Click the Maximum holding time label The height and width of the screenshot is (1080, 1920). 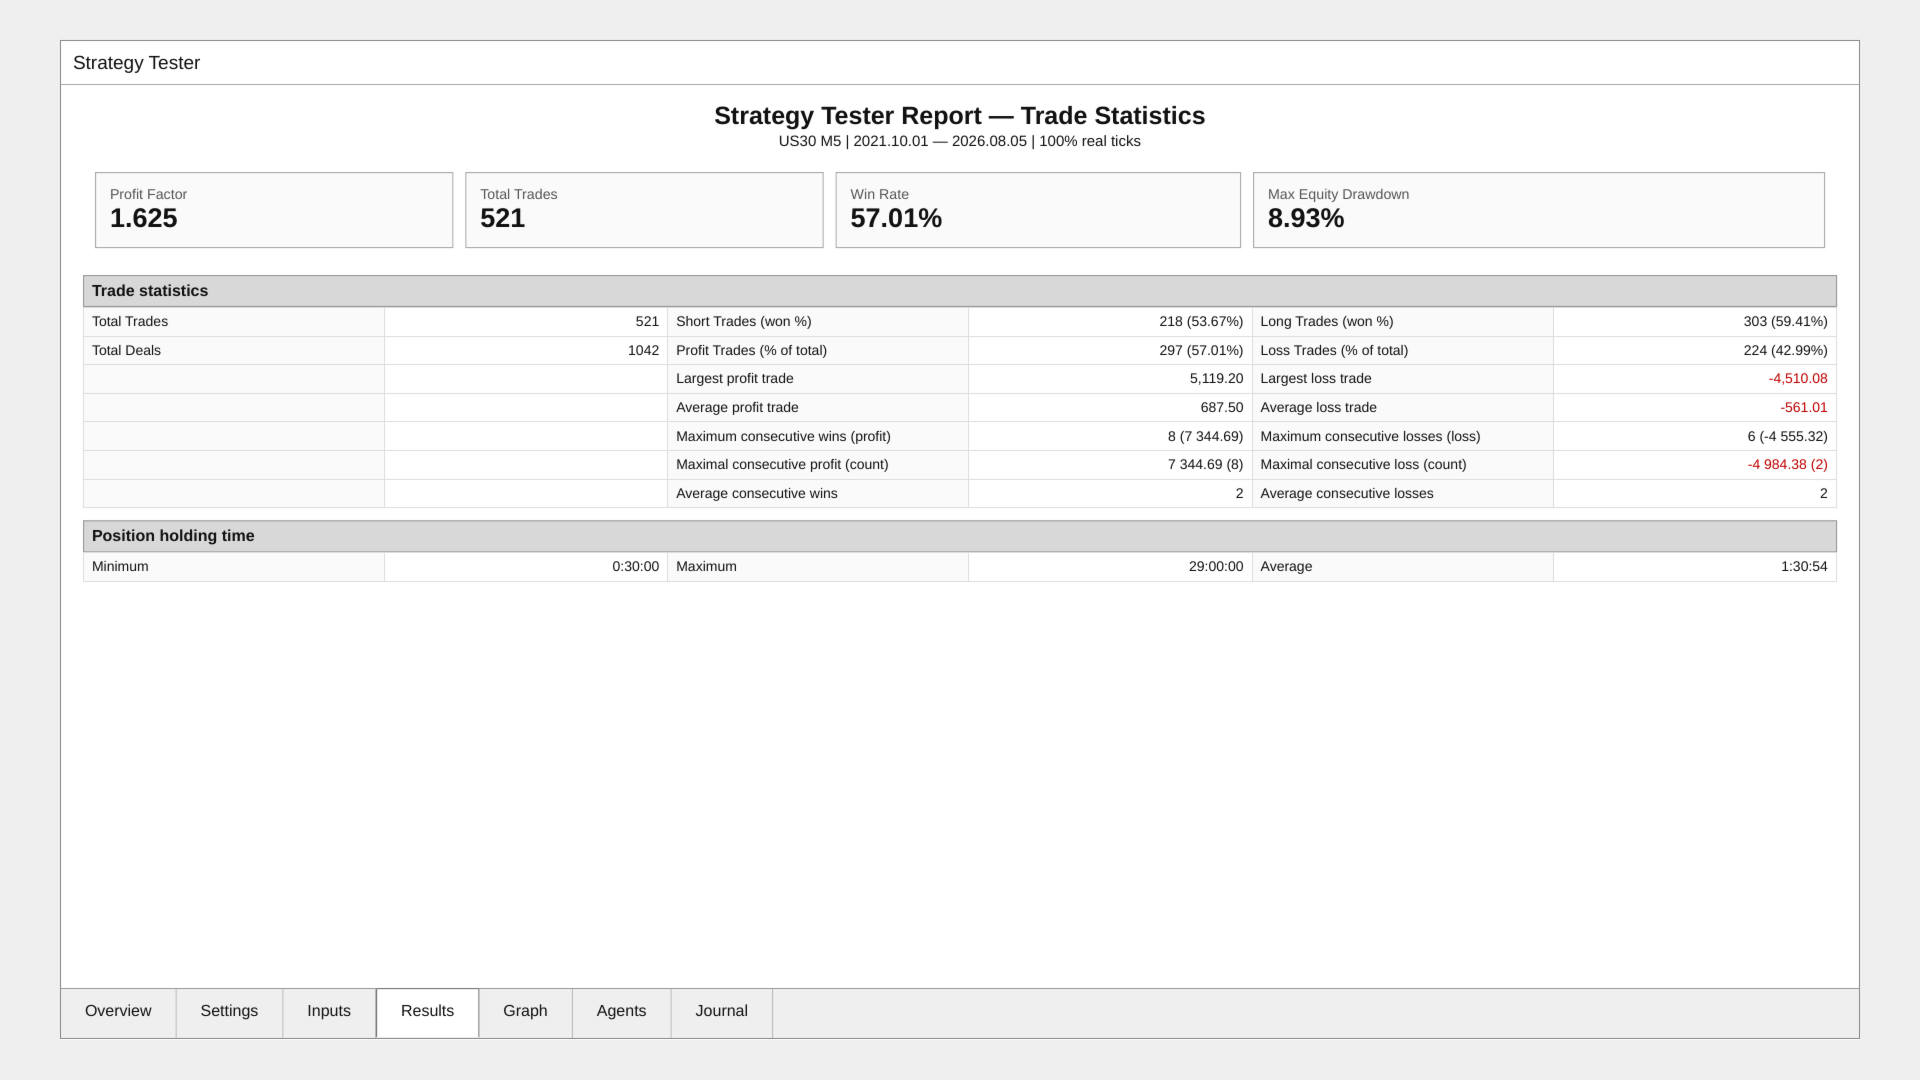pyautogui.click(x=706, y=567)
